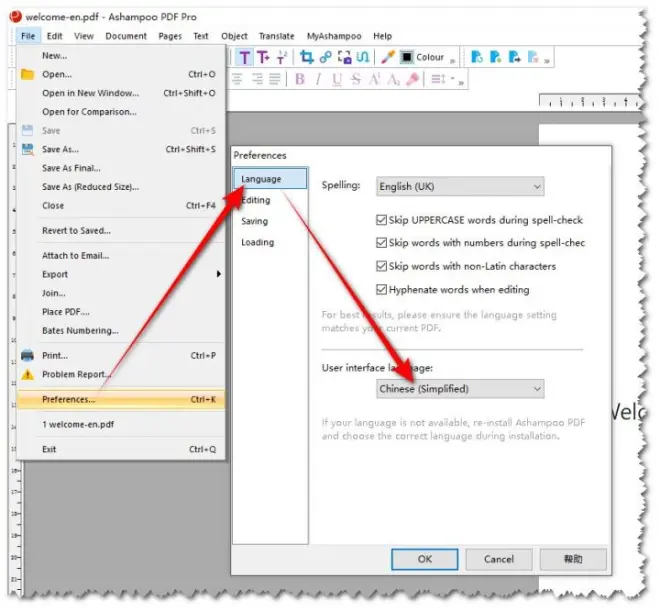
Task: Choose Save As... in File menu
Action: (121, 149)
